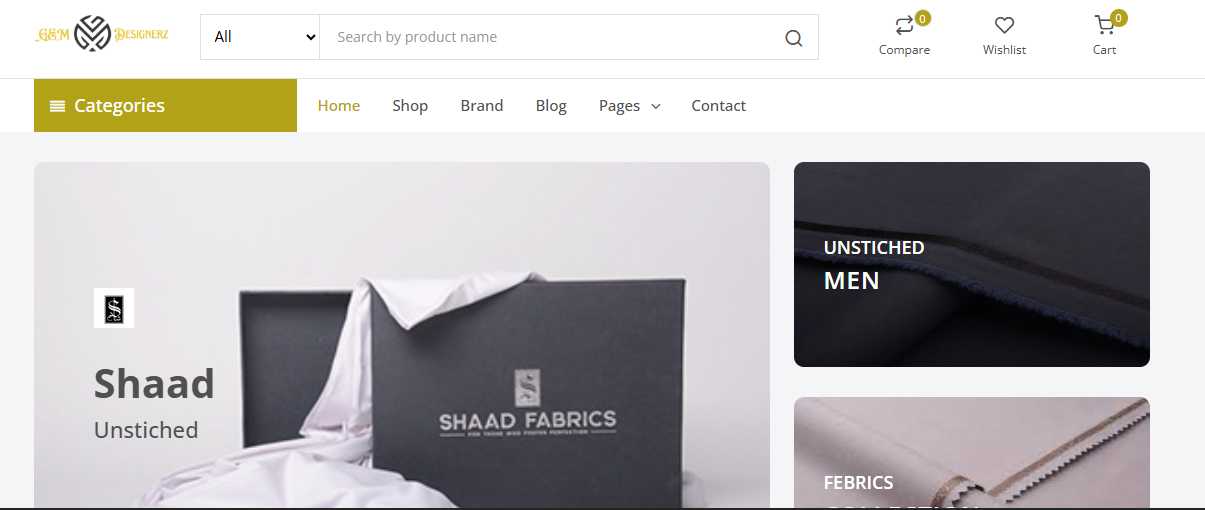The height and width of the screenshot is (510, 1205).
Task: Open the Compare arrows icon
Action: pyautogui.click(x=904, y=25)
